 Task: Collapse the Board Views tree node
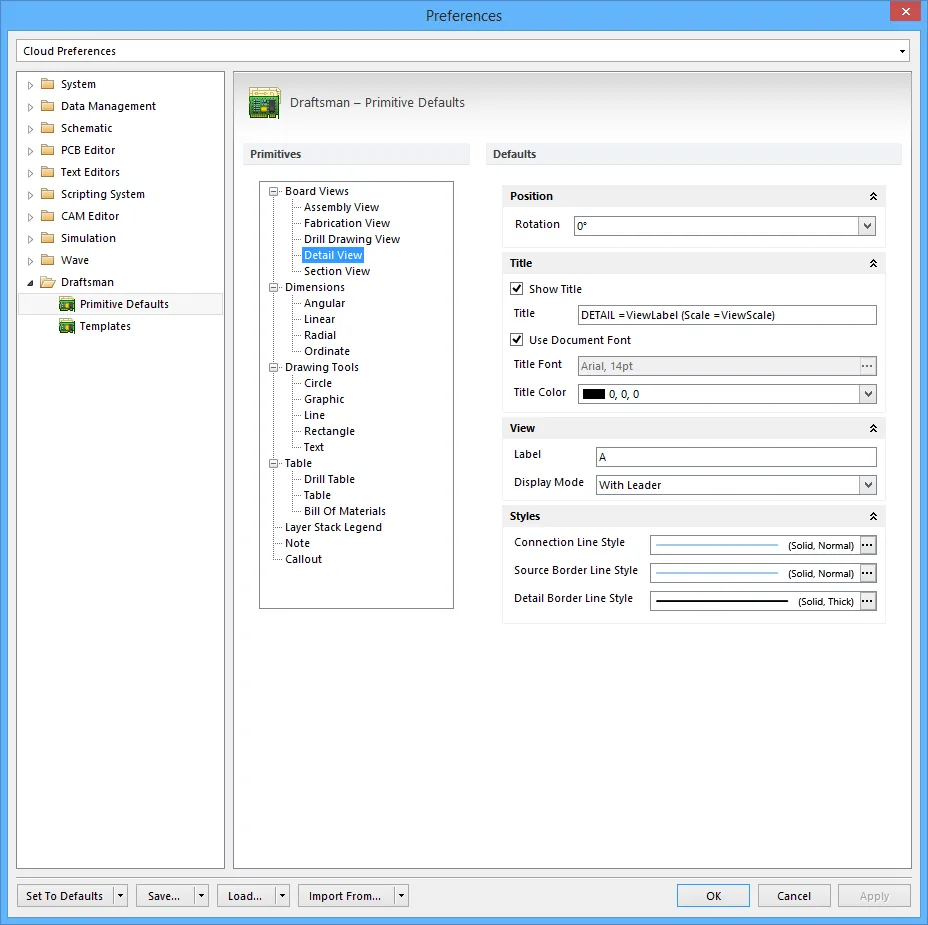pyautogui.click(x=273, y=191)
